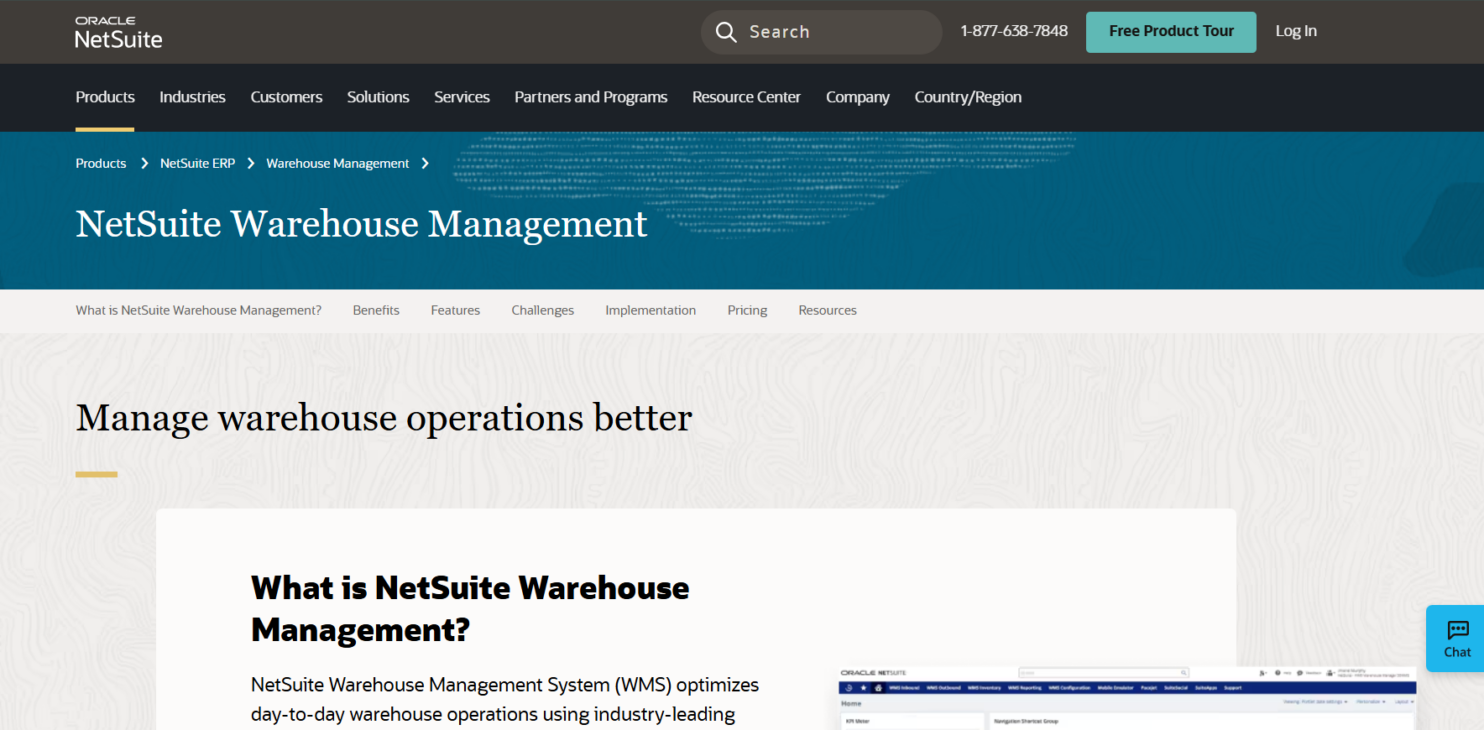This screenshot has height=730, width=1484.
Task: Open the Country/Region dropdown
Action: pos(967,97)
